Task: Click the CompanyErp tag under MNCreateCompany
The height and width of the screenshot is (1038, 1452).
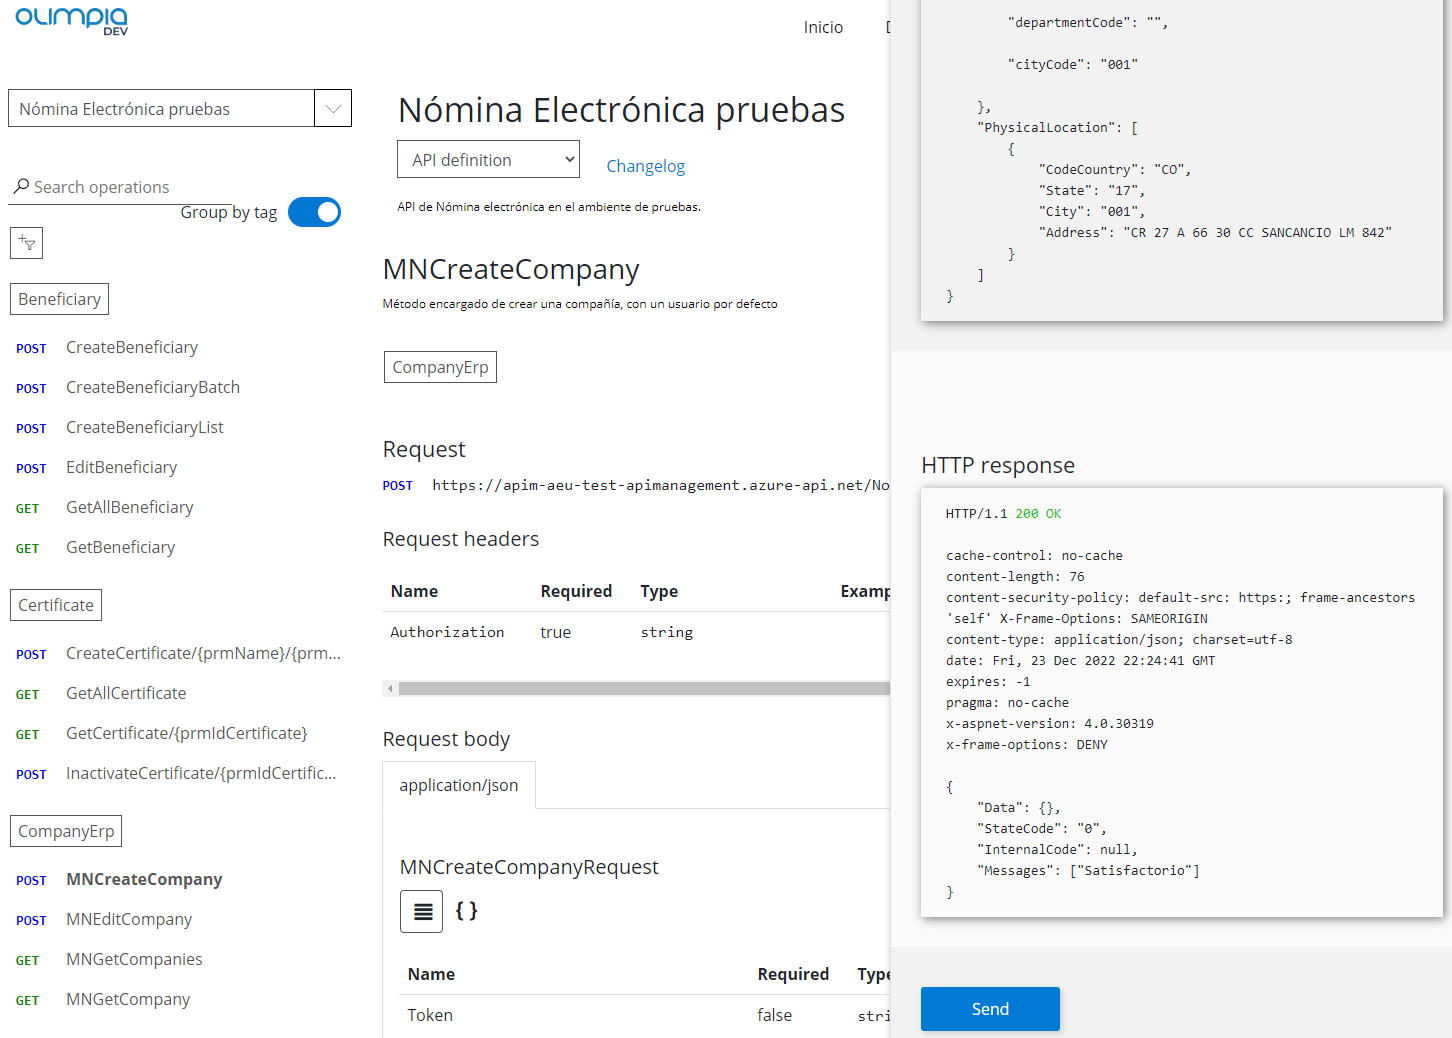Action: [440, 367]
